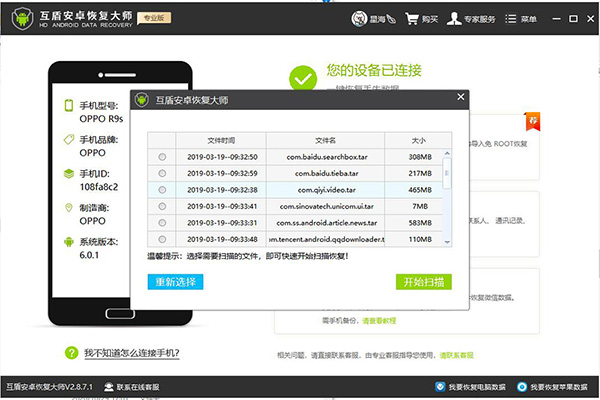Screen dimensions: 600x400
Task: Click the orange 荐 recommended ribbon
Action: point(532,121)
